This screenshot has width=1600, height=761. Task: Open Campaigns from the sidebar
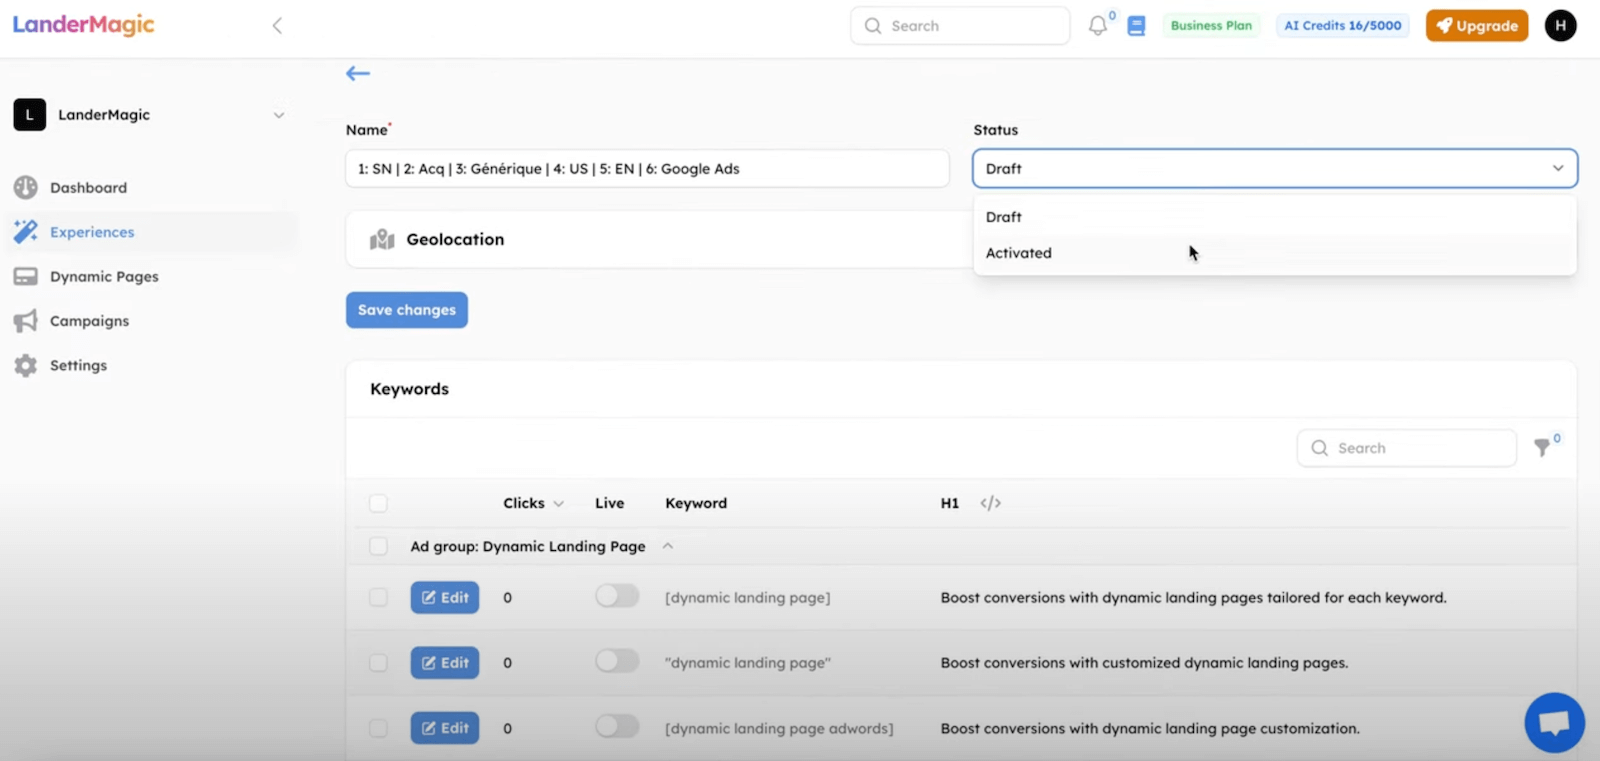[x=89, y=321]
